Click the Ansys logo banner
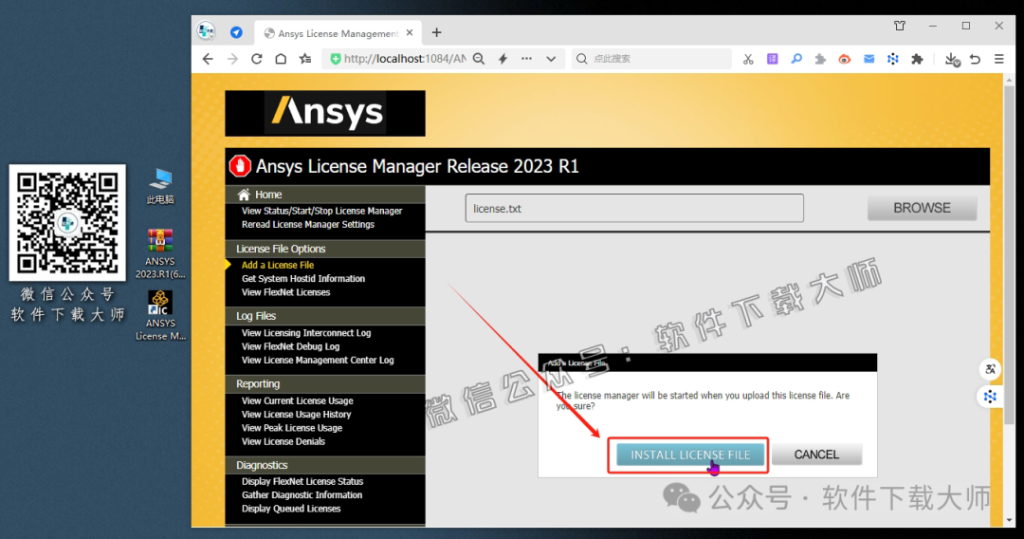The width and height of the screenshot is (1024, 539). (x=325, y=113)
